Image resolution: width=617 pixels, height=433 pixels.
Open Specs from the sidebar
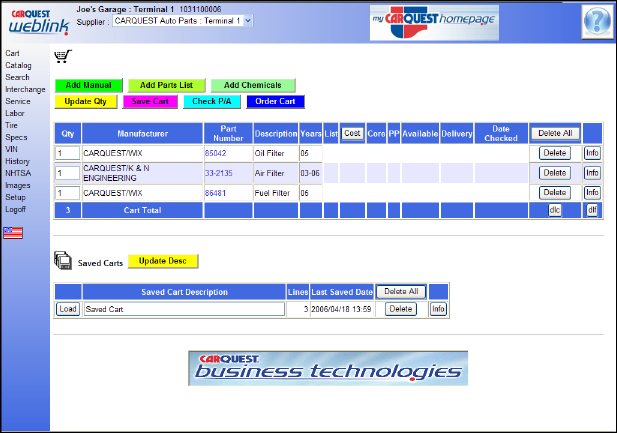click(16, 137)
